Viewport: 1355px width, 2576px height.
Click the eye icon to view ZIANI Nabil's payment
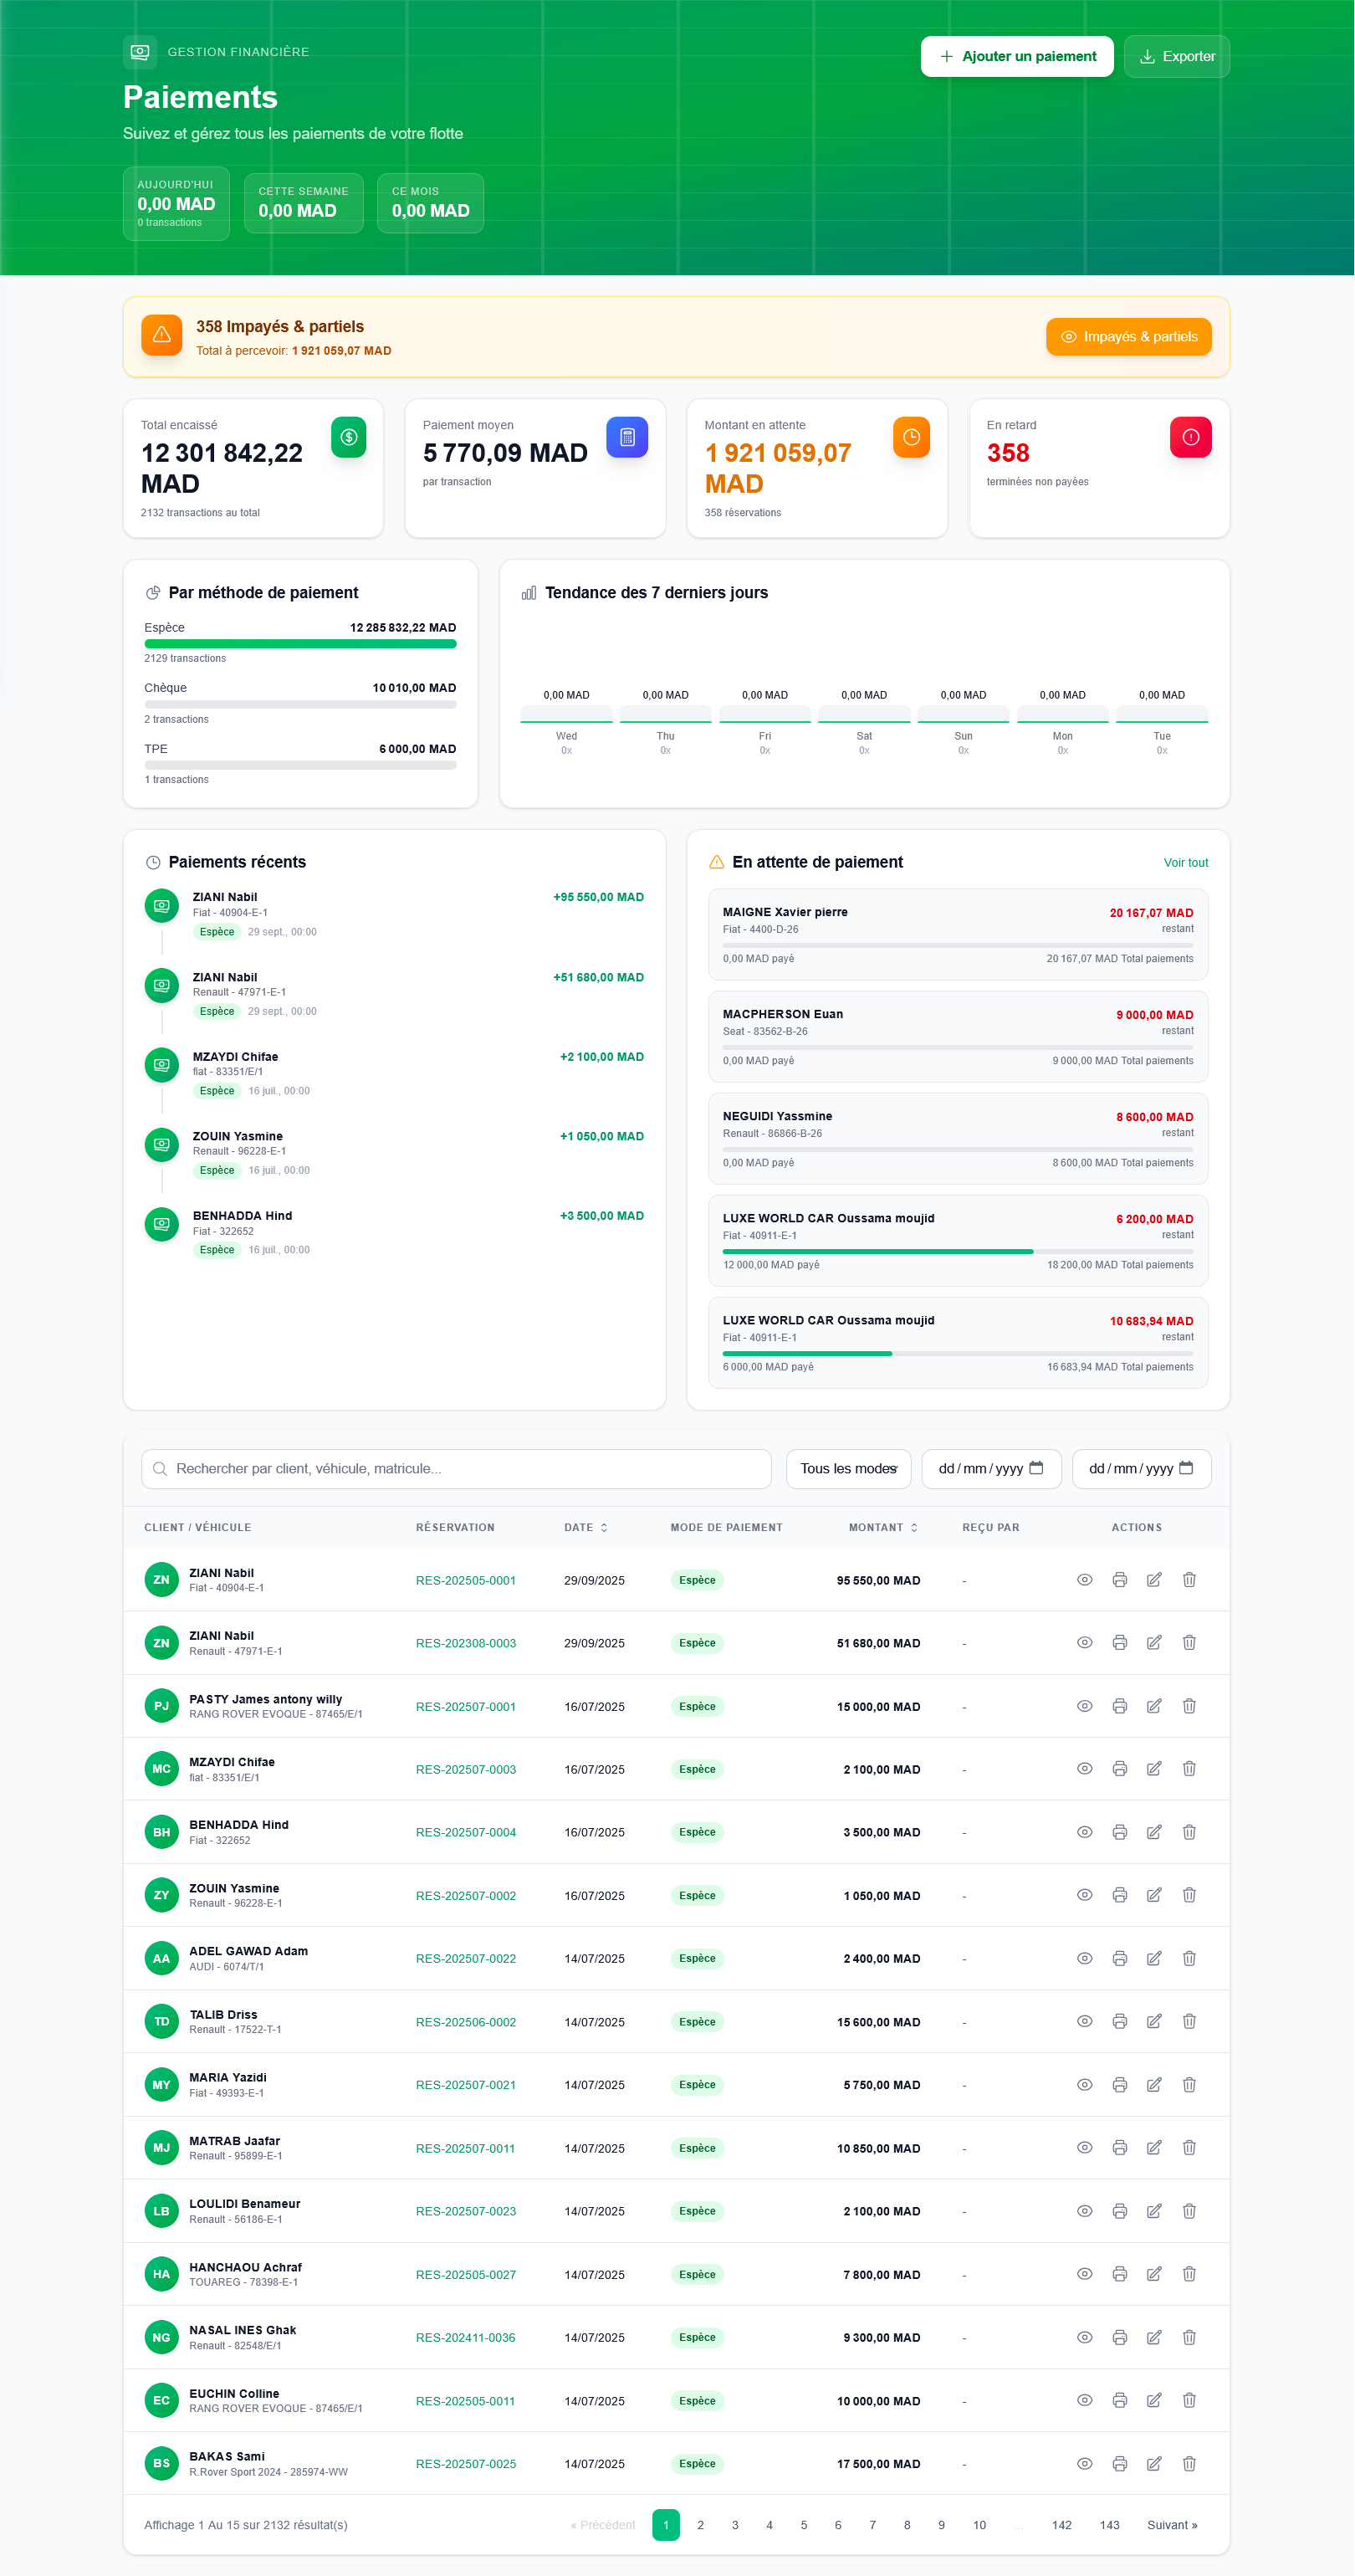pyautogui.click(x=1085, y=1580)
